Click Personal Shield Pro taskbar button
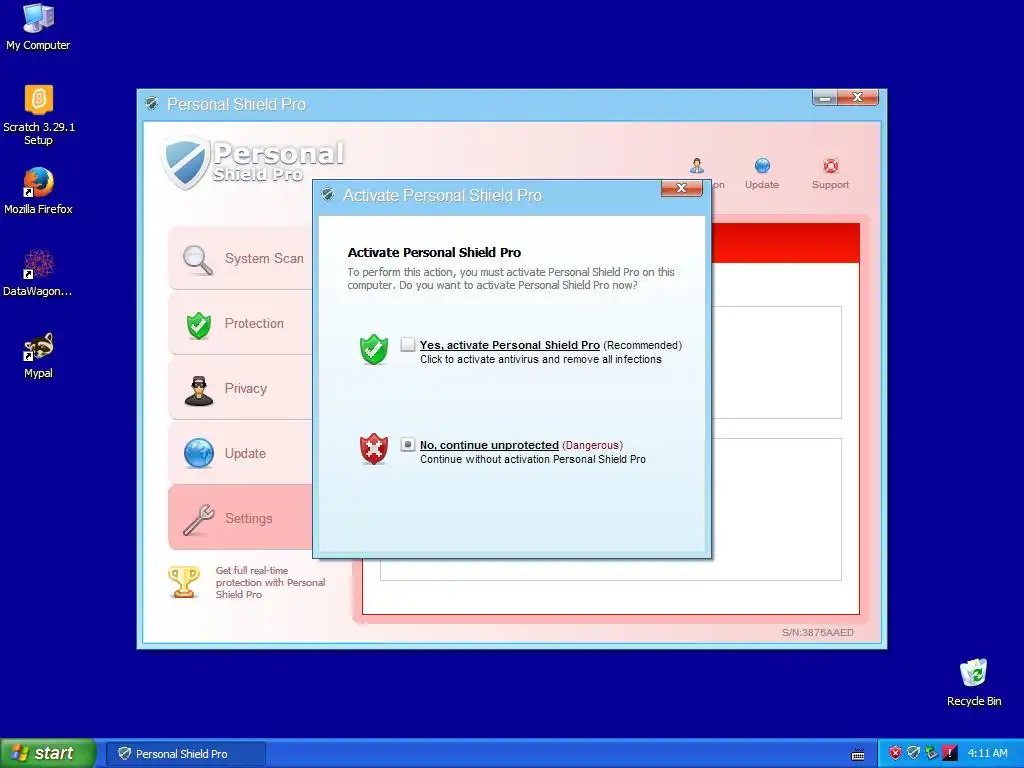The height and width of the screenshot is (768, 1024). pyautogui.click(x=186, y=754)
